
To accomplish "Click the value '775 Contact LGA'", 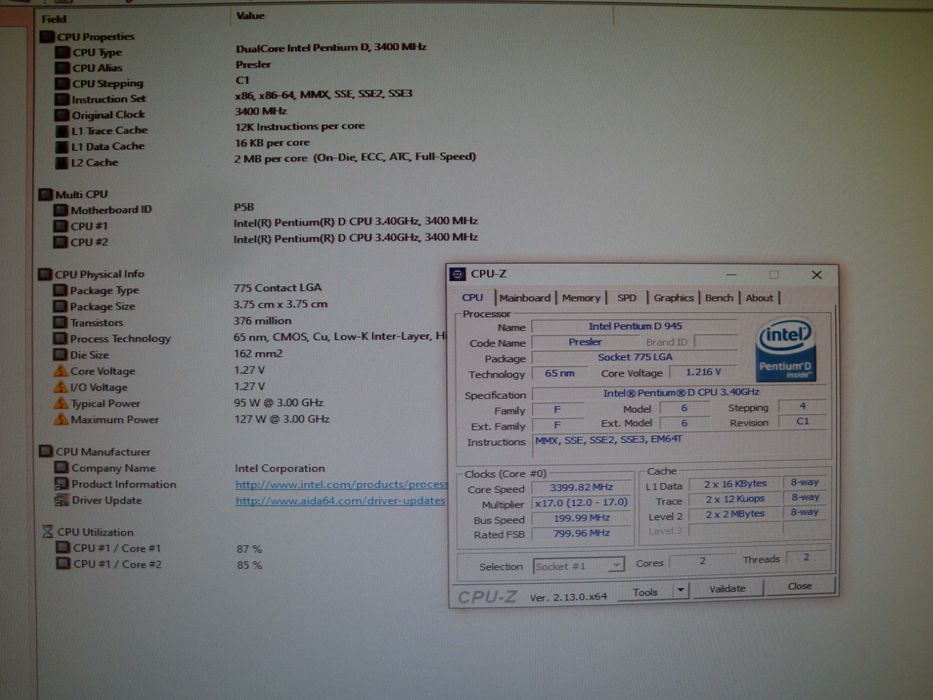I will point(277,288).
